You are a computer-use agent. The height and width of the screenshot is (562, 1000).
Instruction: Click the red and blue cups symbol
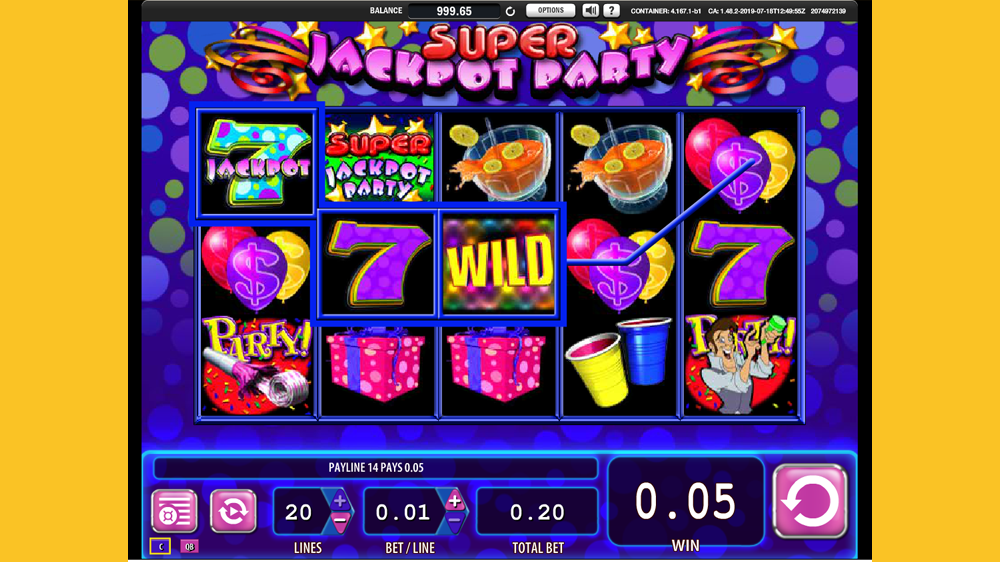pos(619,362)
